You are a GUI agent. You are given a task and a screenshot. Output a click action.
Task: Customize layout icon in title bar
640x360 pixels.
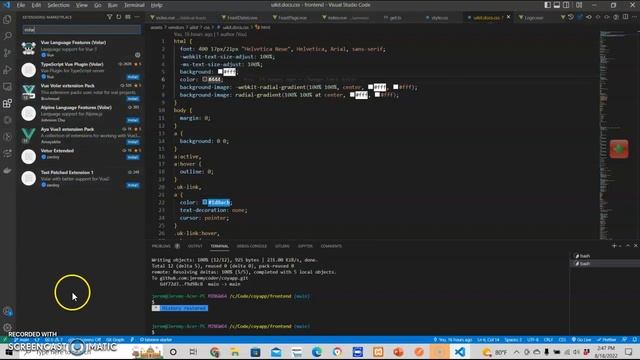[579, 5]
